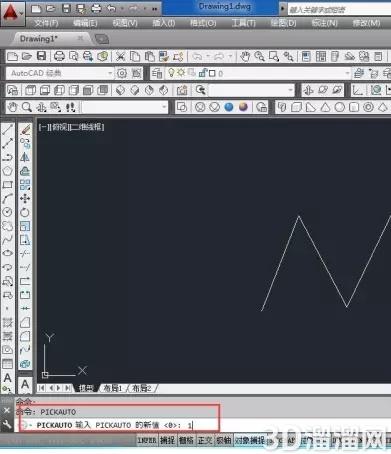Screen dimensions: 391x454
Task: Select the Trim modify tool
Action: click(25, 254)
